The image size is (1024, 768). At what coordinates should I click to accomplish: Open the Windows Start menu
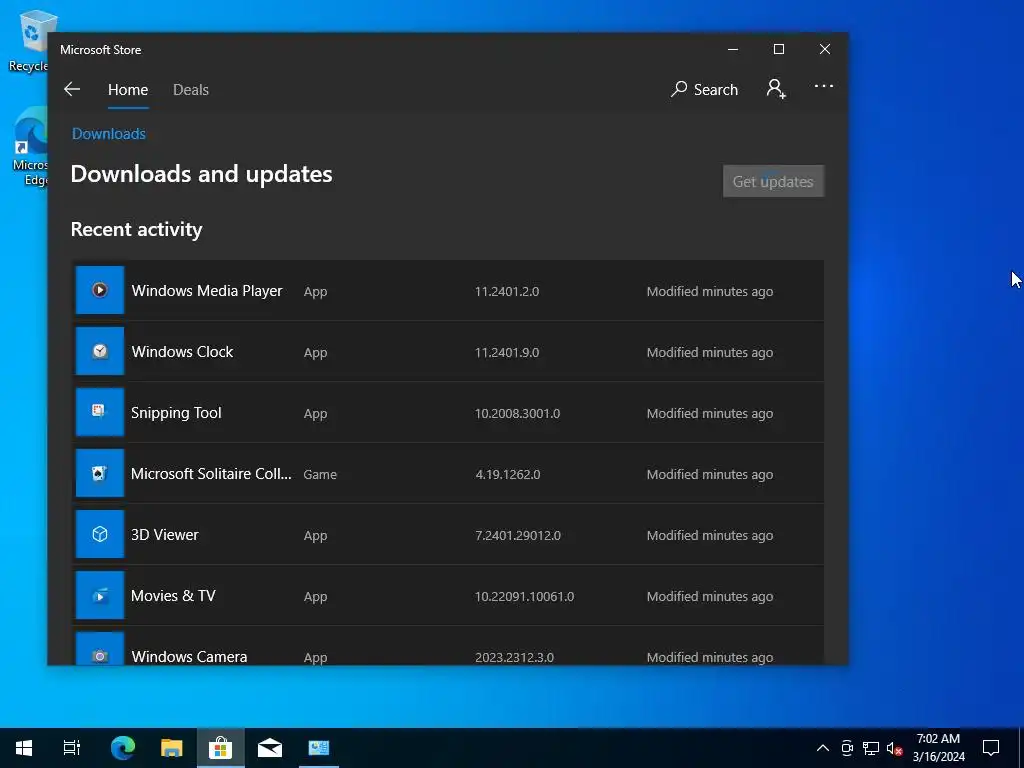[x=24, y=748]
